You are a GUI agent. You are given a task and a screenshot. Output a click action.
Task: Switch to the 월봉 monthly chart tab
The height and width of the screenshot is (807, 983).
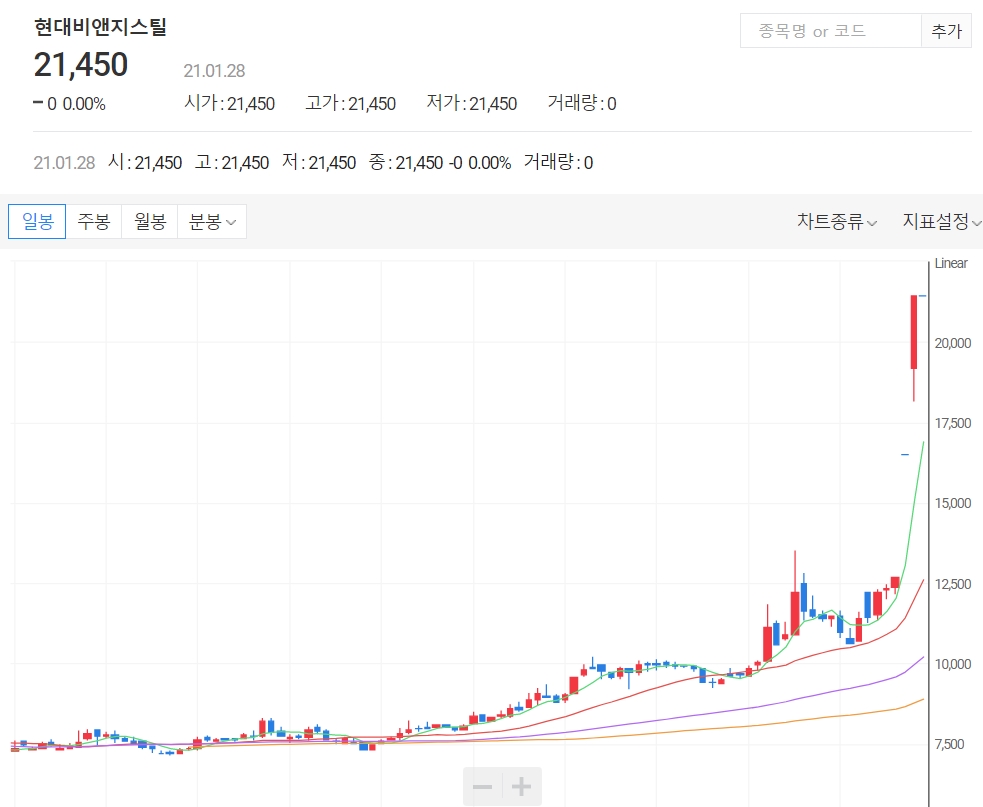point(150,221)
